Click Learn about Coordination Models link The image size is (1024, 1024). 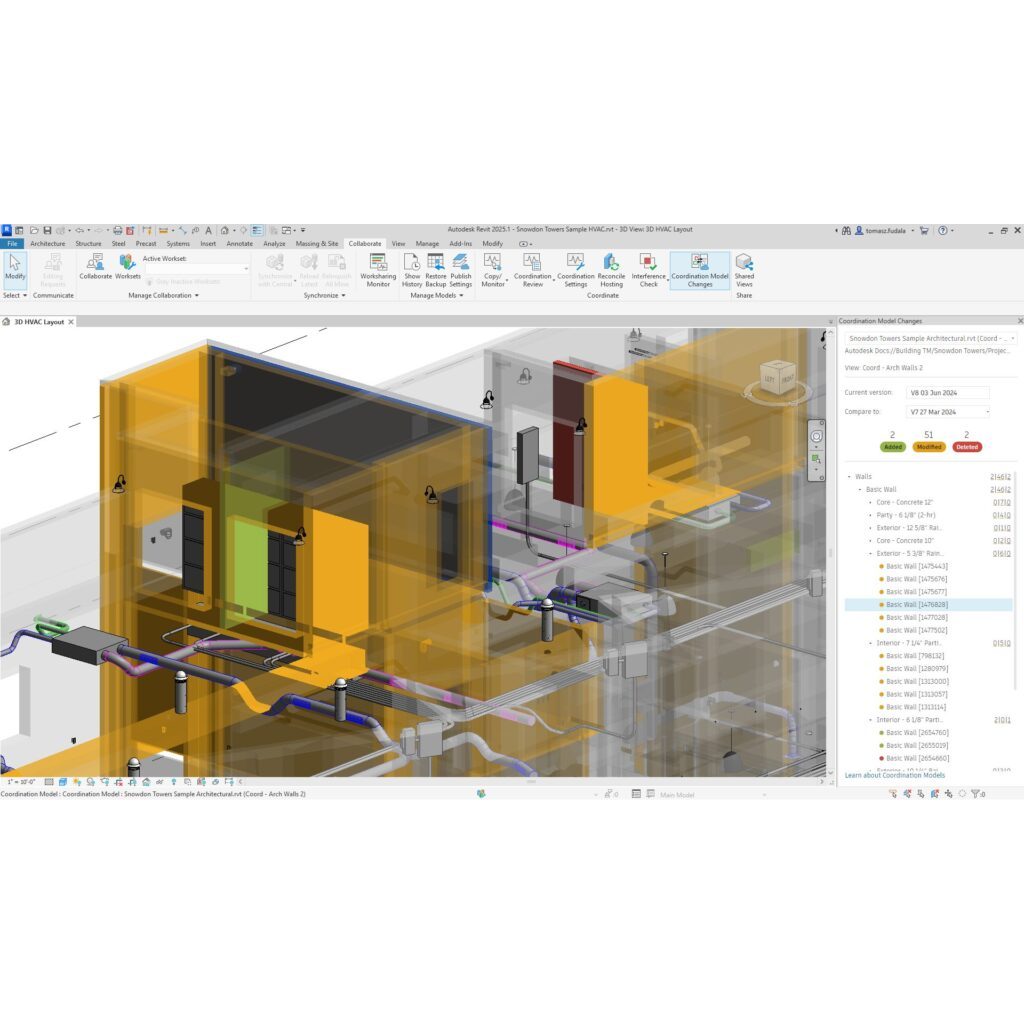[x=894, y=775]
